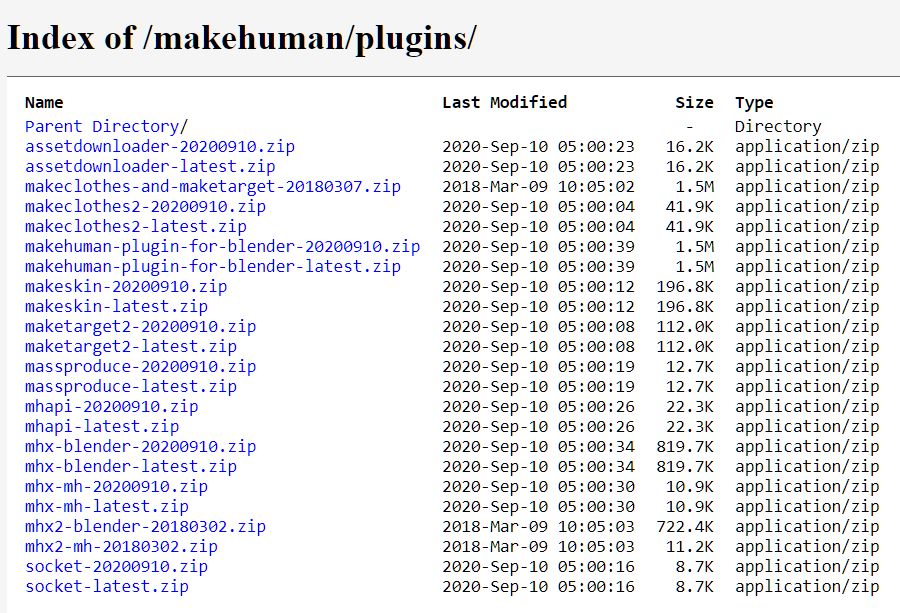Download assetdownloader-latest.zip
This screenshot has height=613, width=900.
[150, 166]
